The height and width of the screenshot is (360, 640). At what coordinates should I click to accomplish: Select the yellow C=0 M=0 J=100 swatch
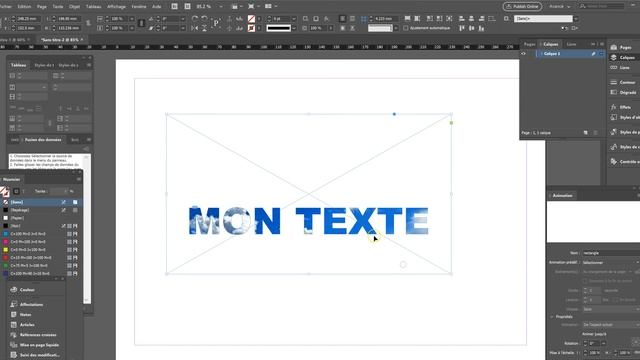tap(41, 250)
